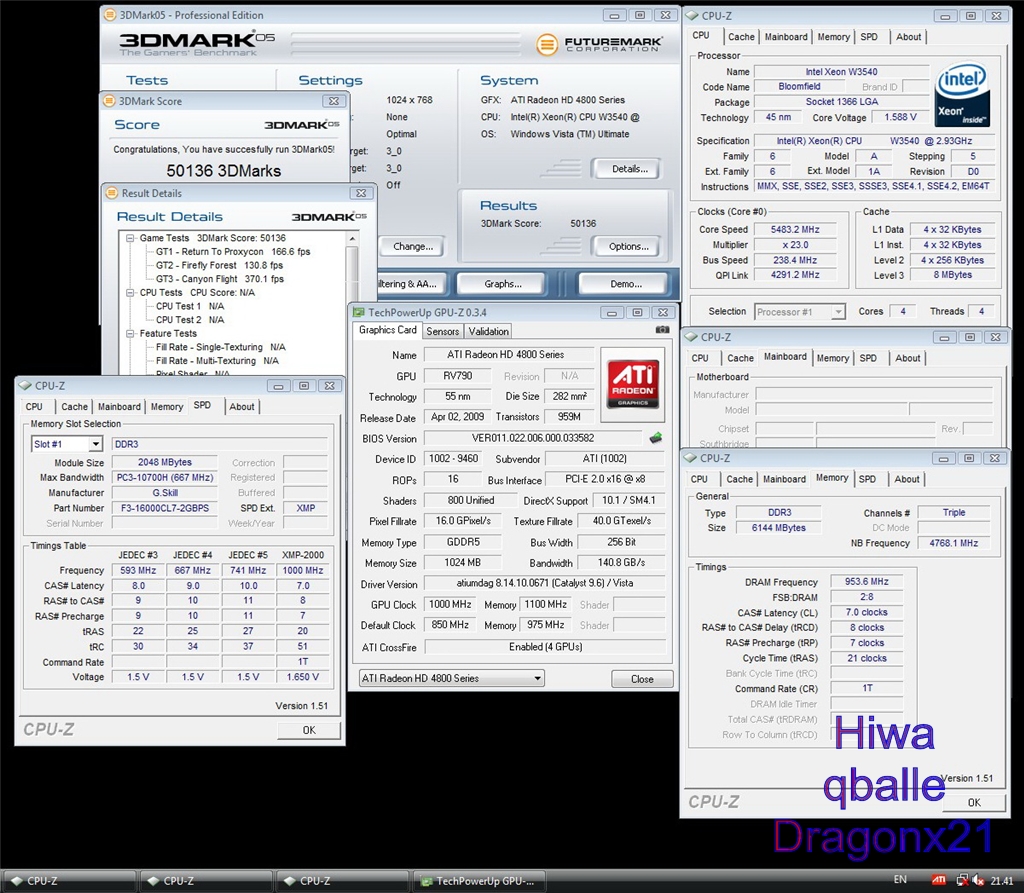Screen dimensions: 1024x893
Task: Click the Options... button under Results
Action: 628,246
